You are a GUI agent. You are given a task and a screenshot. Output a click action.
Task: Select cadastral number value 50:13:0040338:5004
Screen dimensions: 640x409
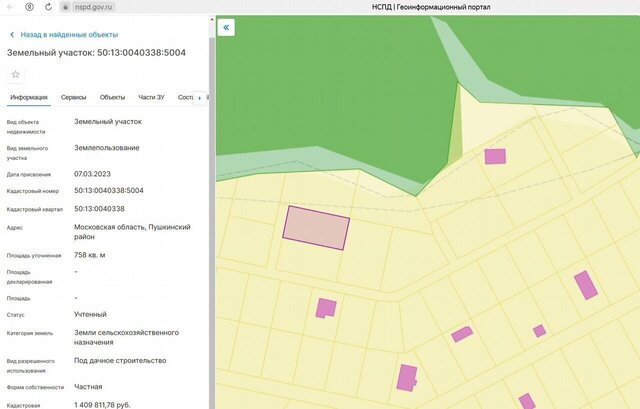click(x=109, y=191)
